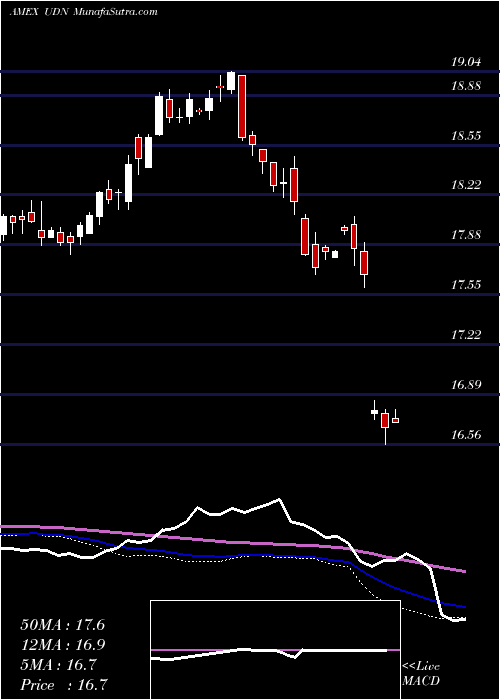This screenshot has height=700, width=500.
Task: Click the 18.88 price axis label
Action: coord(466,86)
